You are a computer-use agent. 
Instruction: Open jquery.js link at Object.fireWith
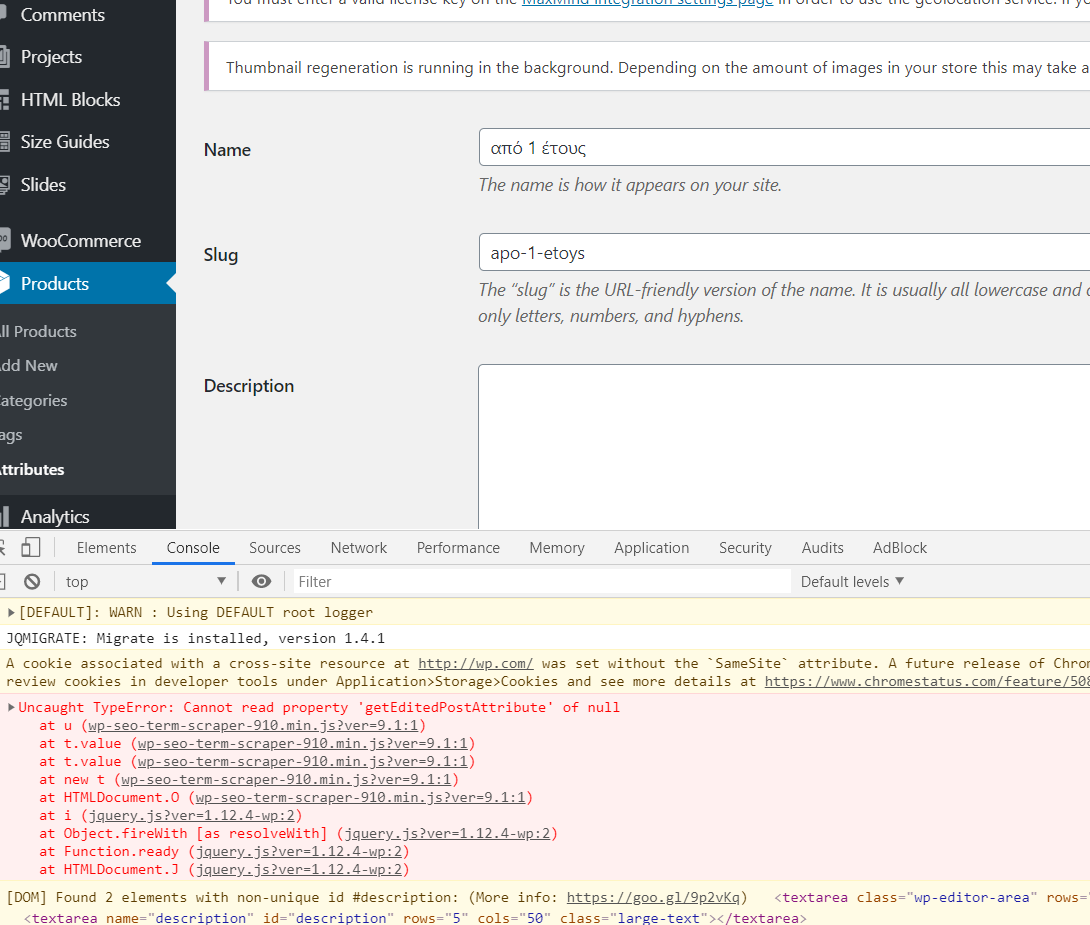tap(448, 834)
